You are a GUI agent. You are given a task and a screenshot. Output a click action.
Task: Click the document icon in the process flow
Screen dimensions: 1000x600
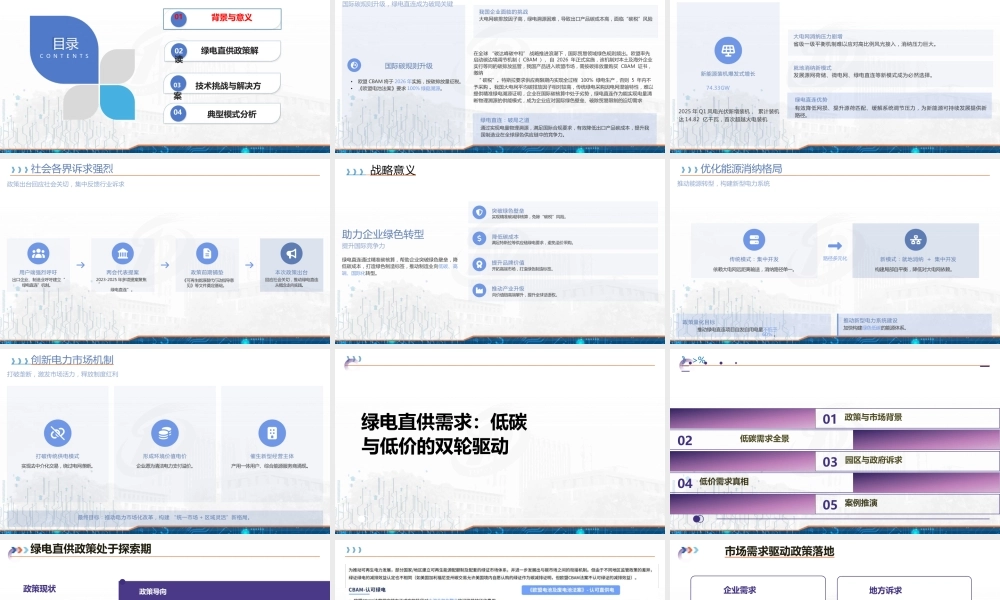(204, 253)
